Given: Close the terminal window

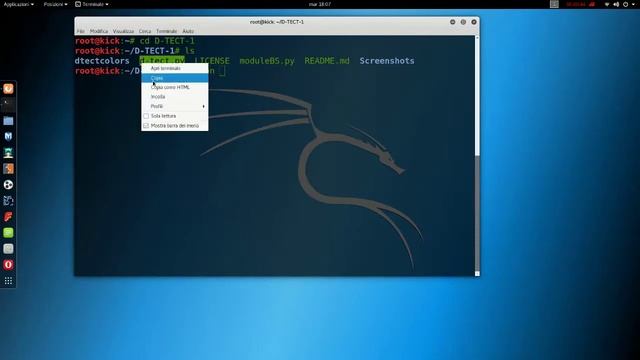Looking at the screenshot, I should click(474, 22).
